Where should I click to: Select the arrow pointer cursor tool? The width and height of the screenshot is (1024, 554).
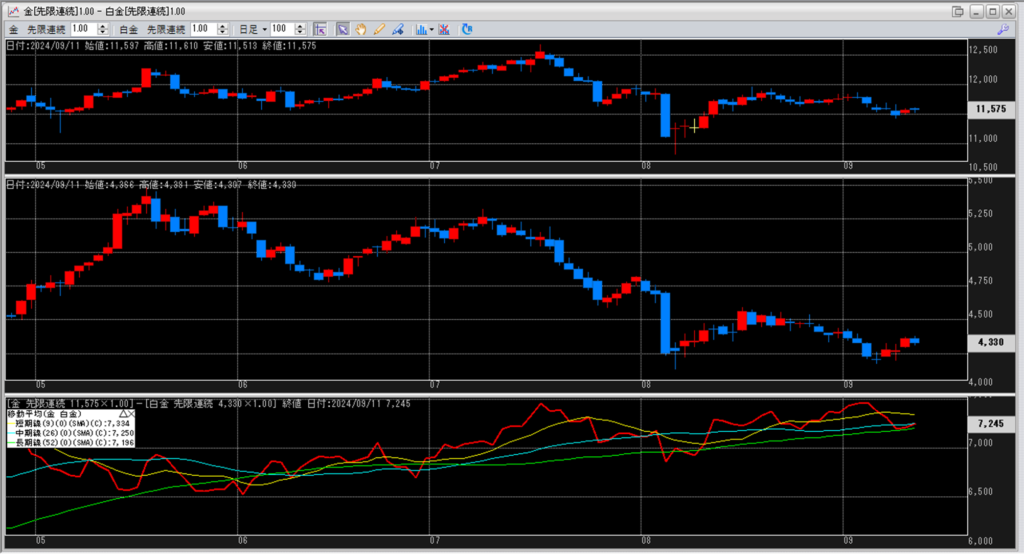click(342, 29)
